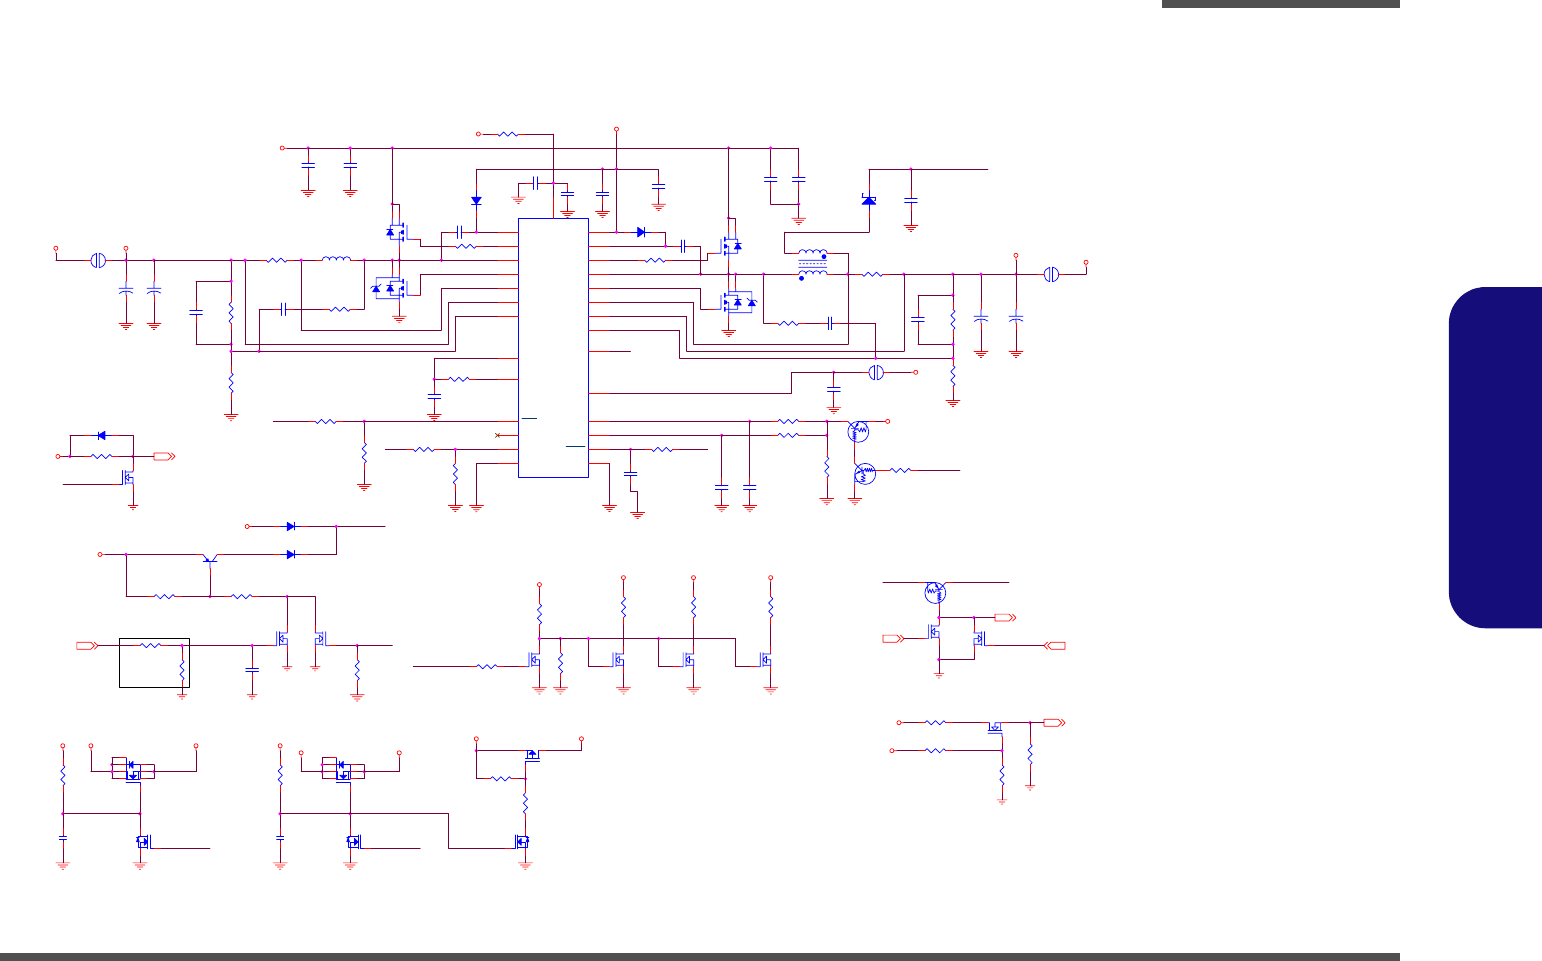
Task: Click the gray bar along the bottom
Action: pyautogui.click(x=700, y=957)
